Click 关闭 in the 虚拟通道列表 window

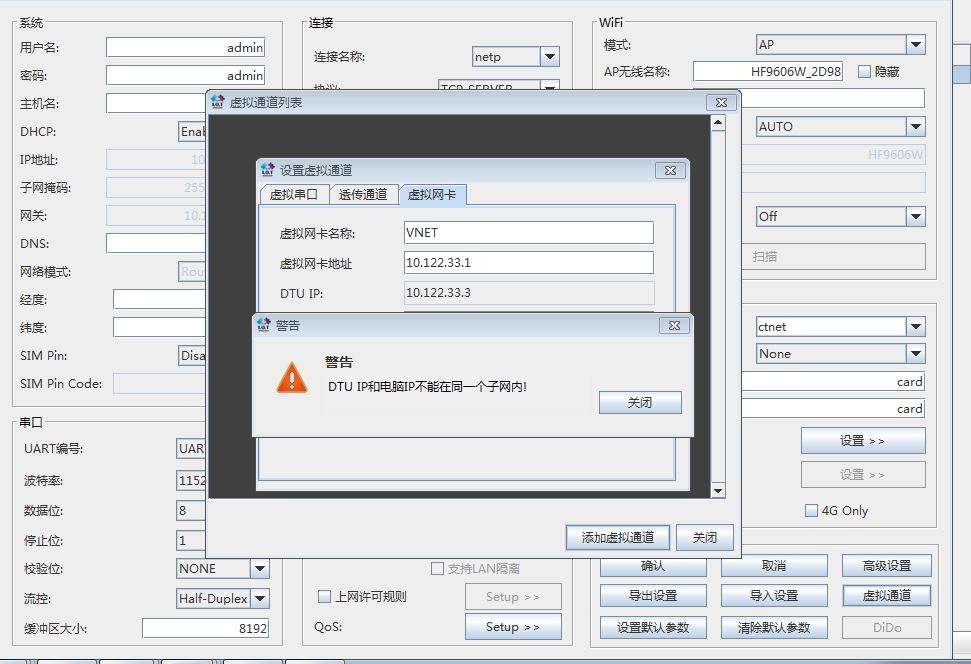point(705,537)
